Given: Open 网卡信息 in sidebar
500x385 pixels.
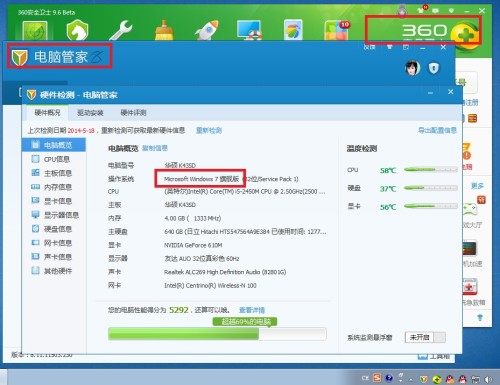Looking at the screenshot, I should click(54, 243).
